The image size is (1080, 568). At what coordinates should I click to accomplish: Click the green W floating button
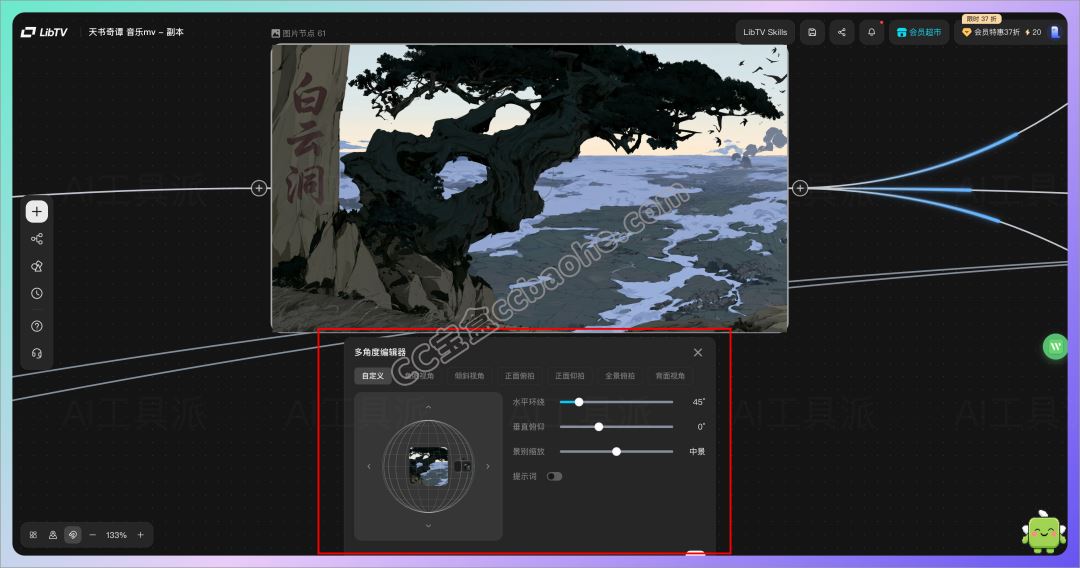[x=1055, y=346]
